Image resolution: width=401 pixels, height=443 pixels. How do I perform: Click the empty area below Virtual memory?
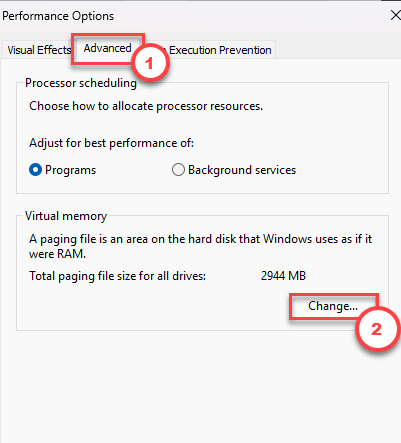(200, 387)
